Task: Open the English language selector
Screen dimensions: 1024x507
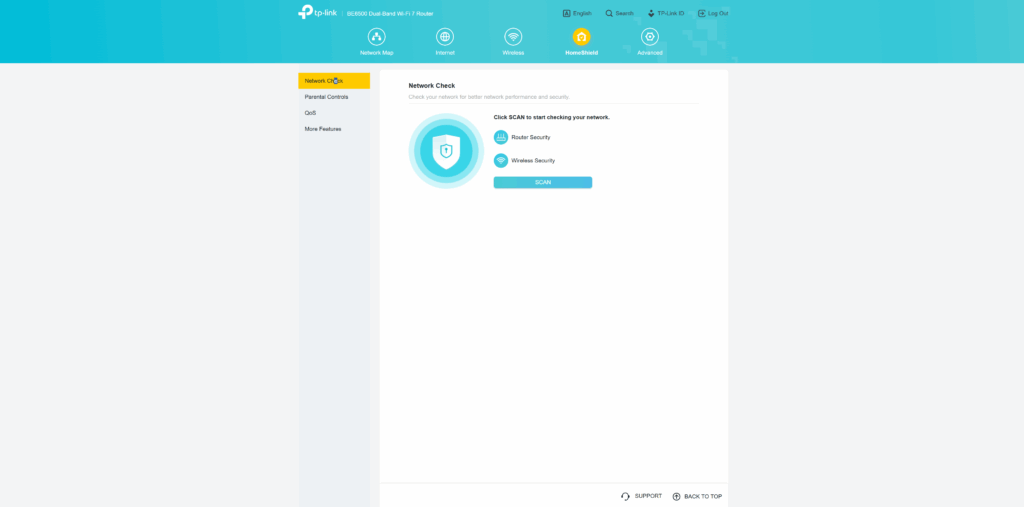Action: (582, 13)
